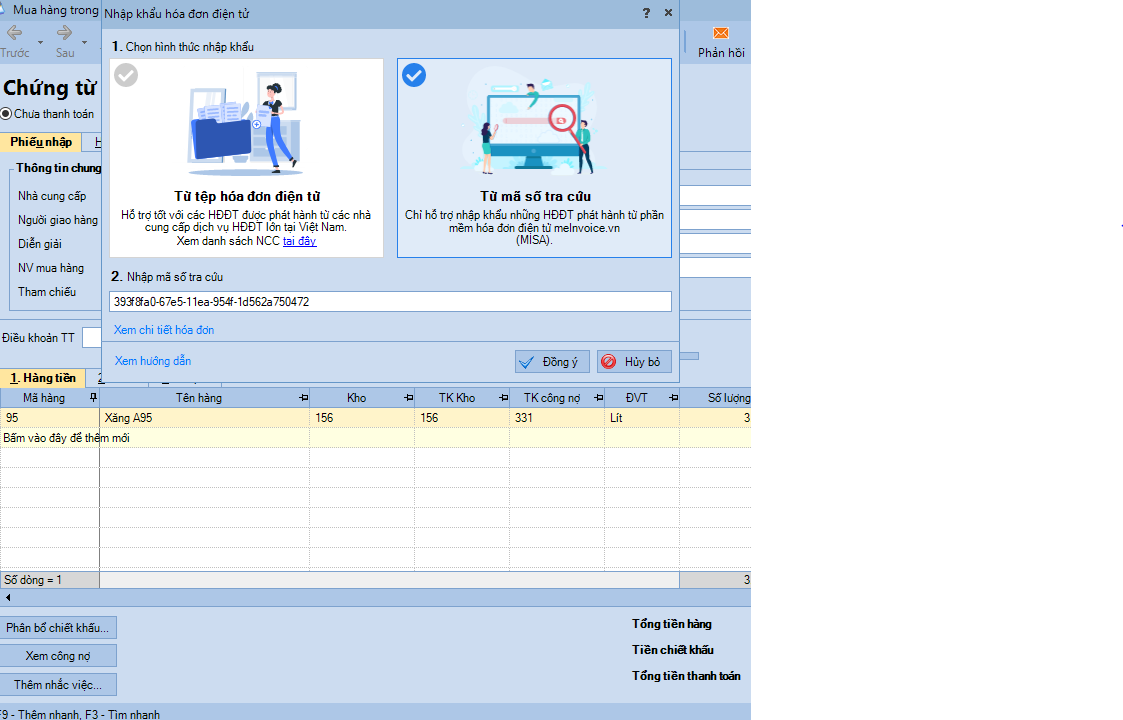Click the Sau forward arrow icon
This screenshot has height=720, width=1123.
pos(65,33)
